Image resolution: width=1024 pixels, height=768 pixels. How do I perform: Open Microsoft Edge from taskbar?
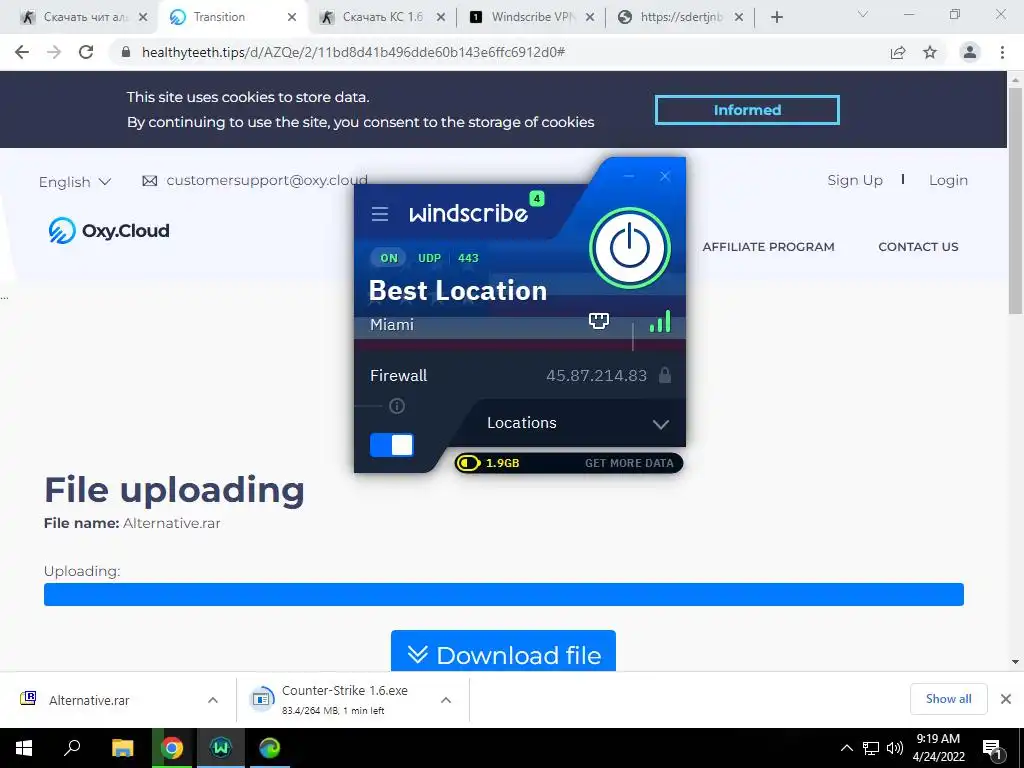pos(270,748)
